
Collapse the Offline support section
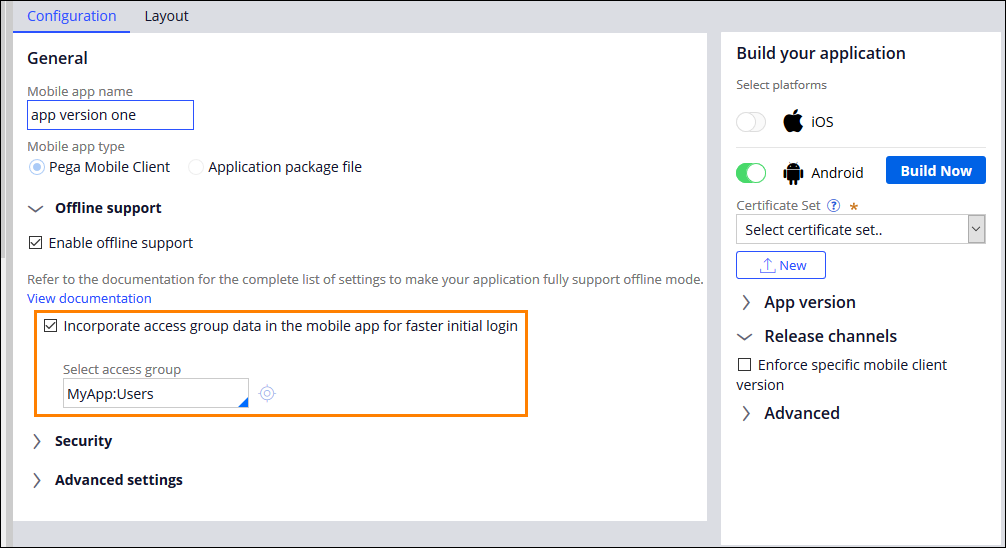(37, 208)
